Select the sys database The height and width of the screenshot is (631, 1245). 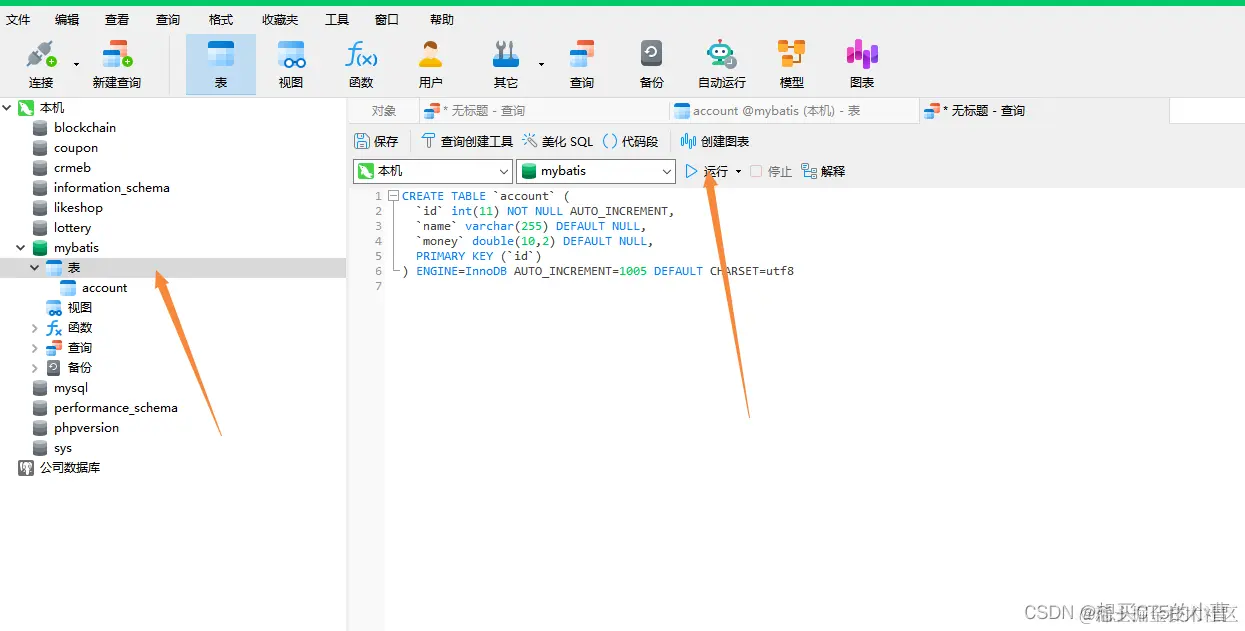(62, 447)
